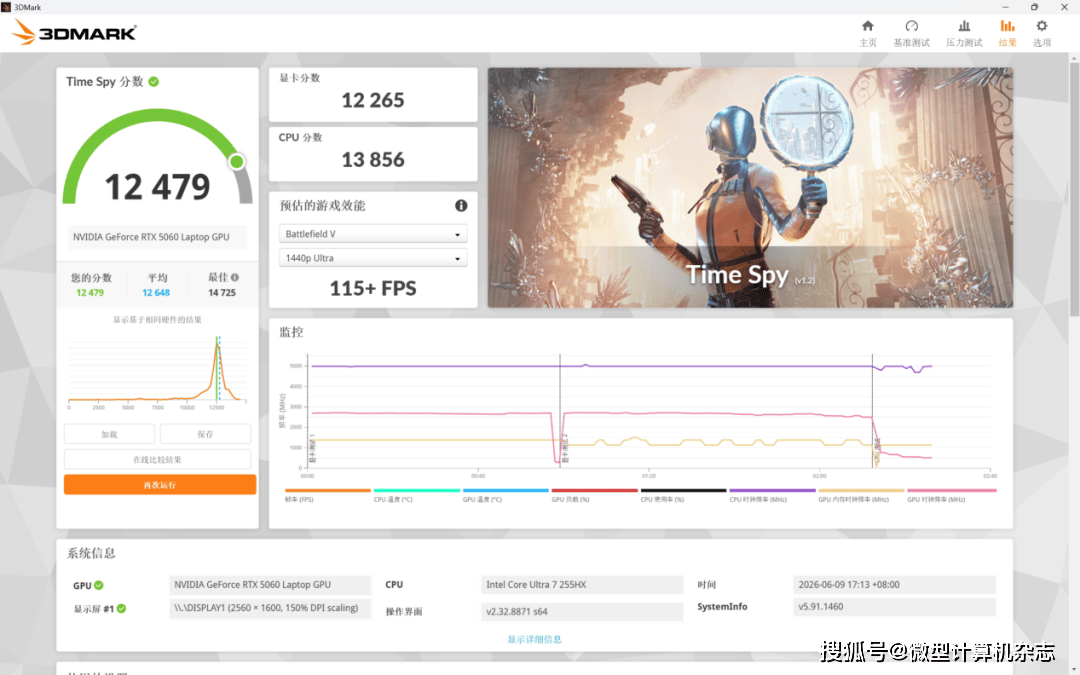Click the info icon beside 最佳 score

tap(235, 278)
